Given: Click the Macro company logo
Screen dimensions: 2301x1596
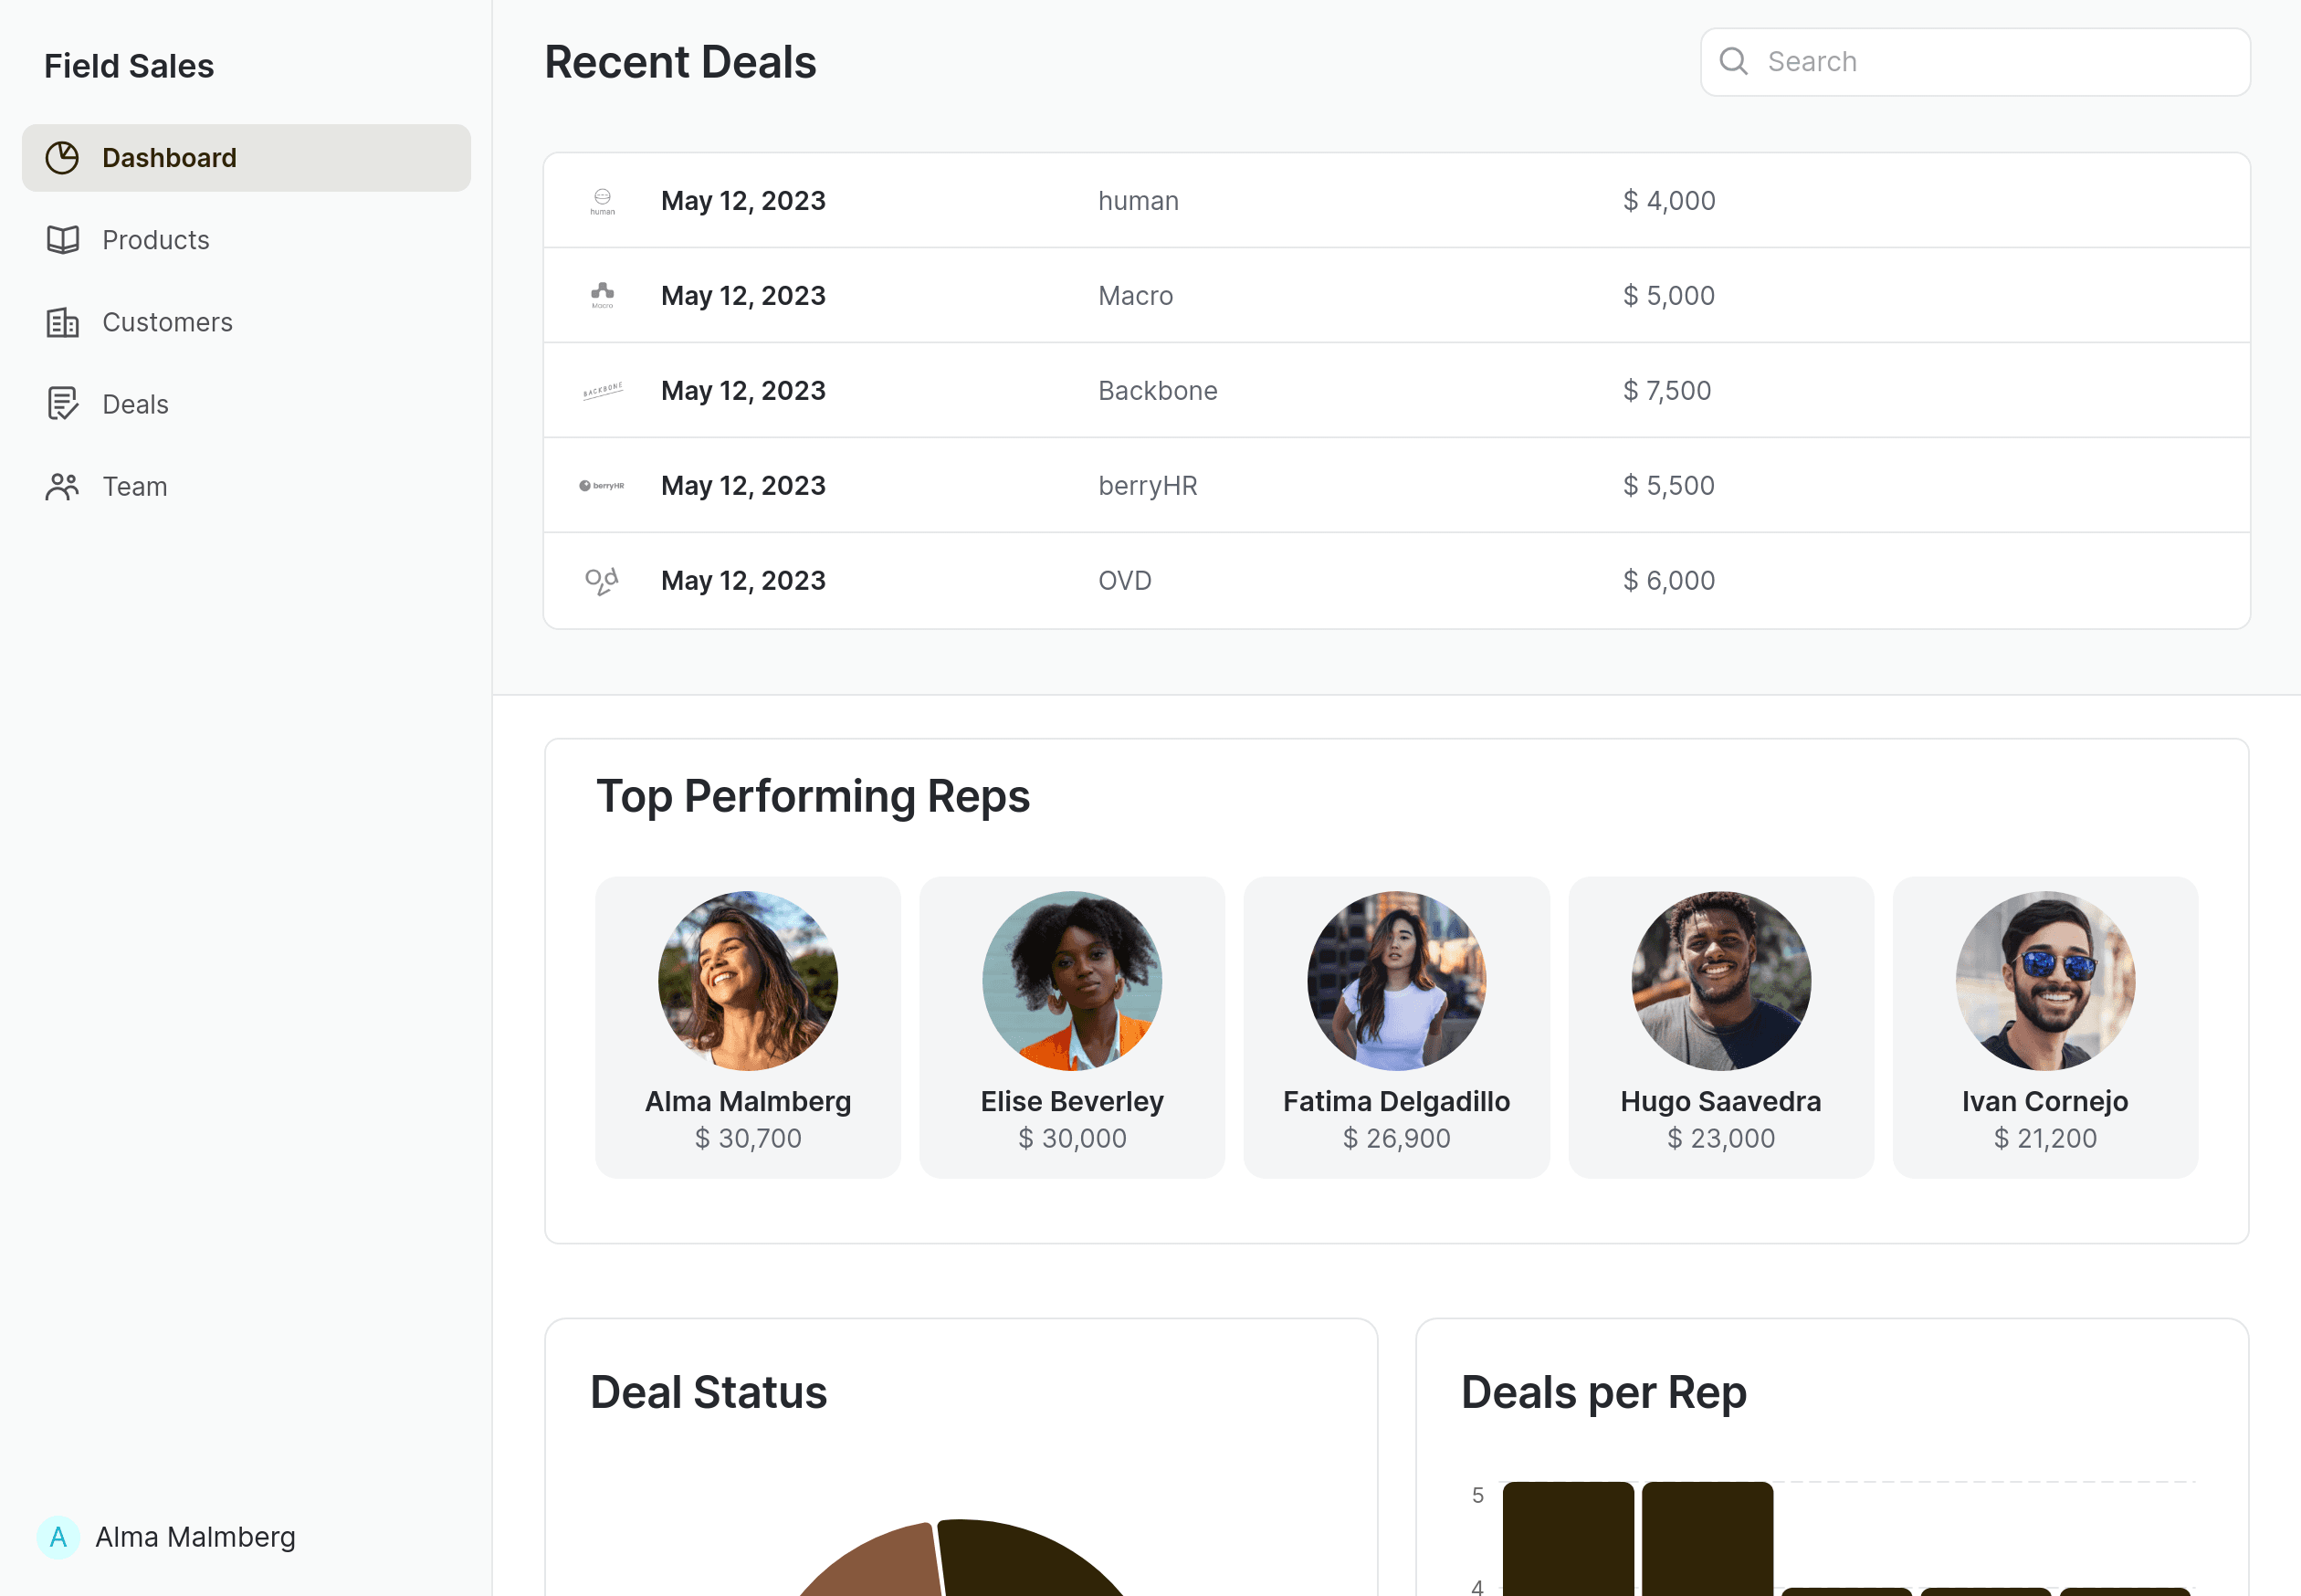Looking at the screenshot, I should 602,296.
